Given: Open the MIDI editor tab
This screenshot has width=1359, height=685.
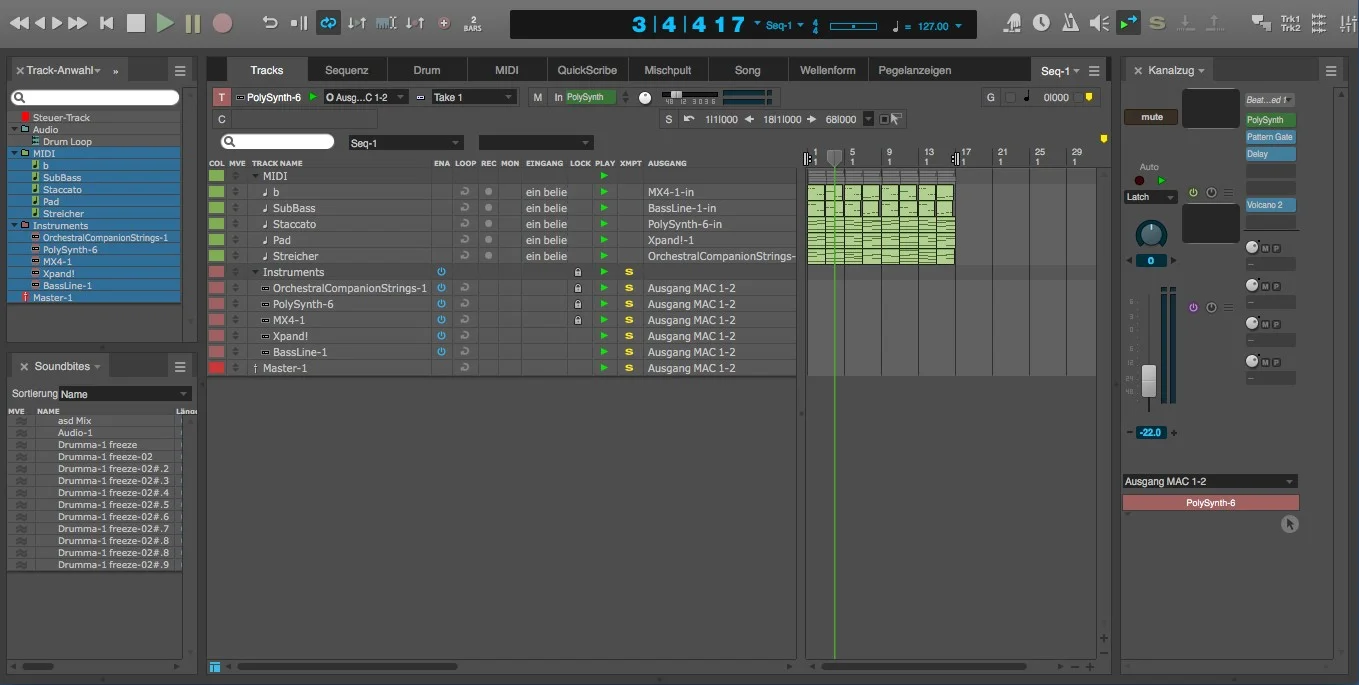Looking at the screenshot, I should tap(507, 70).
